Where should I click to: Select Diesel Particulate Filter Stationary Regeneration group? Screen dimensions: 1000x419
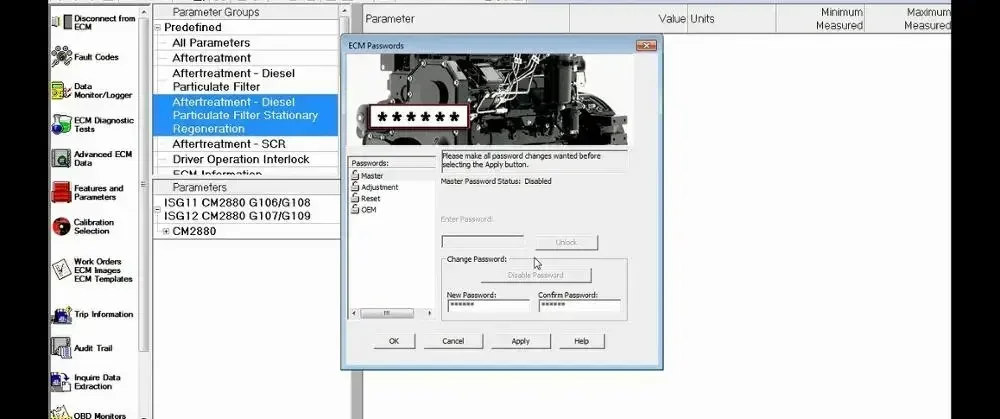pos(245,115)
